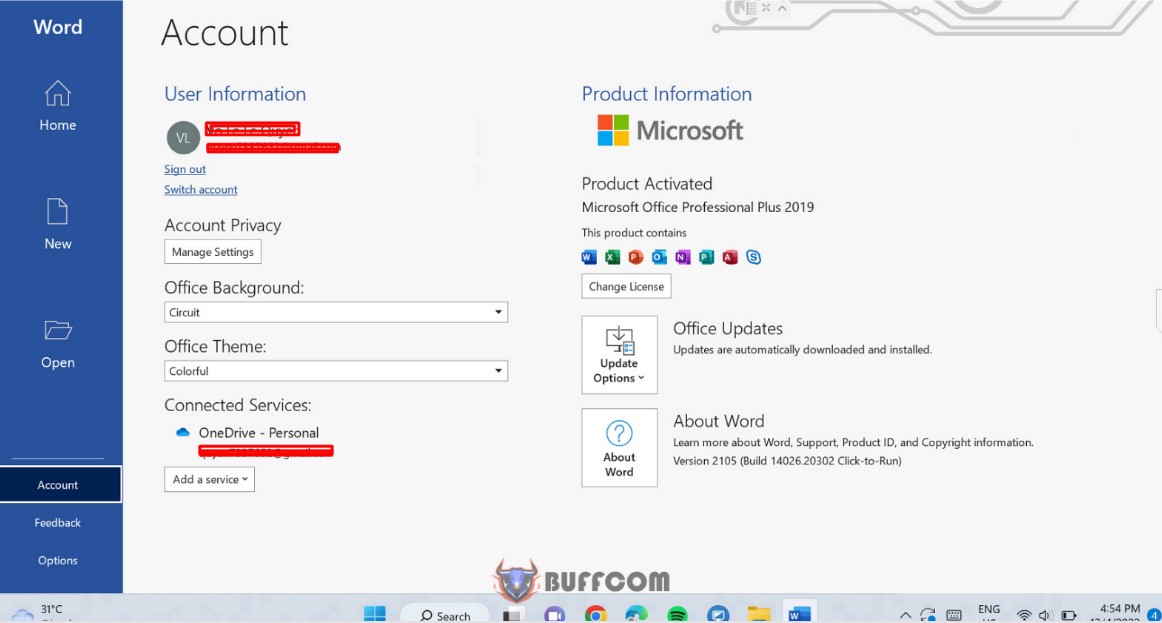Click the taskbar Search box
Viewport: 1162px width, 623px height.
tap(445, 615)
